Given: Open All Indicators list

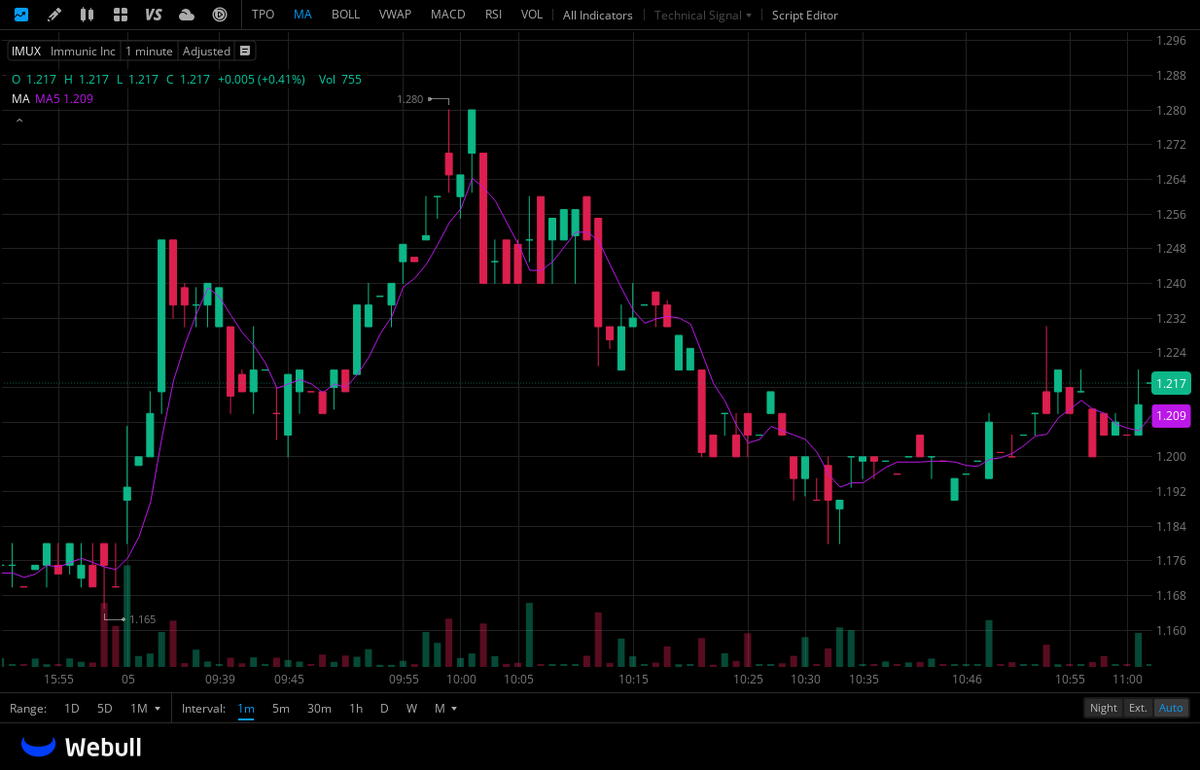Looking at the screenshot, I should pos(597,15).
